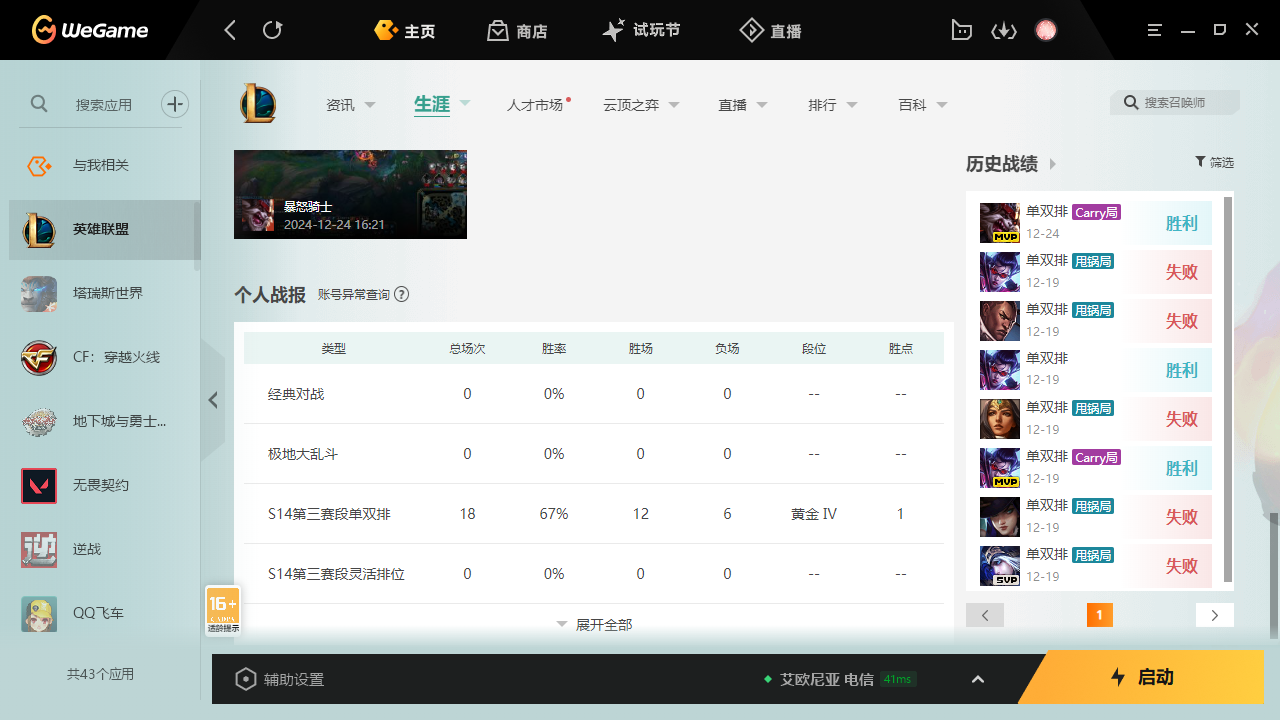1280x720 pixels.
Task: Launch the game with 启动
Action: 1142,677
